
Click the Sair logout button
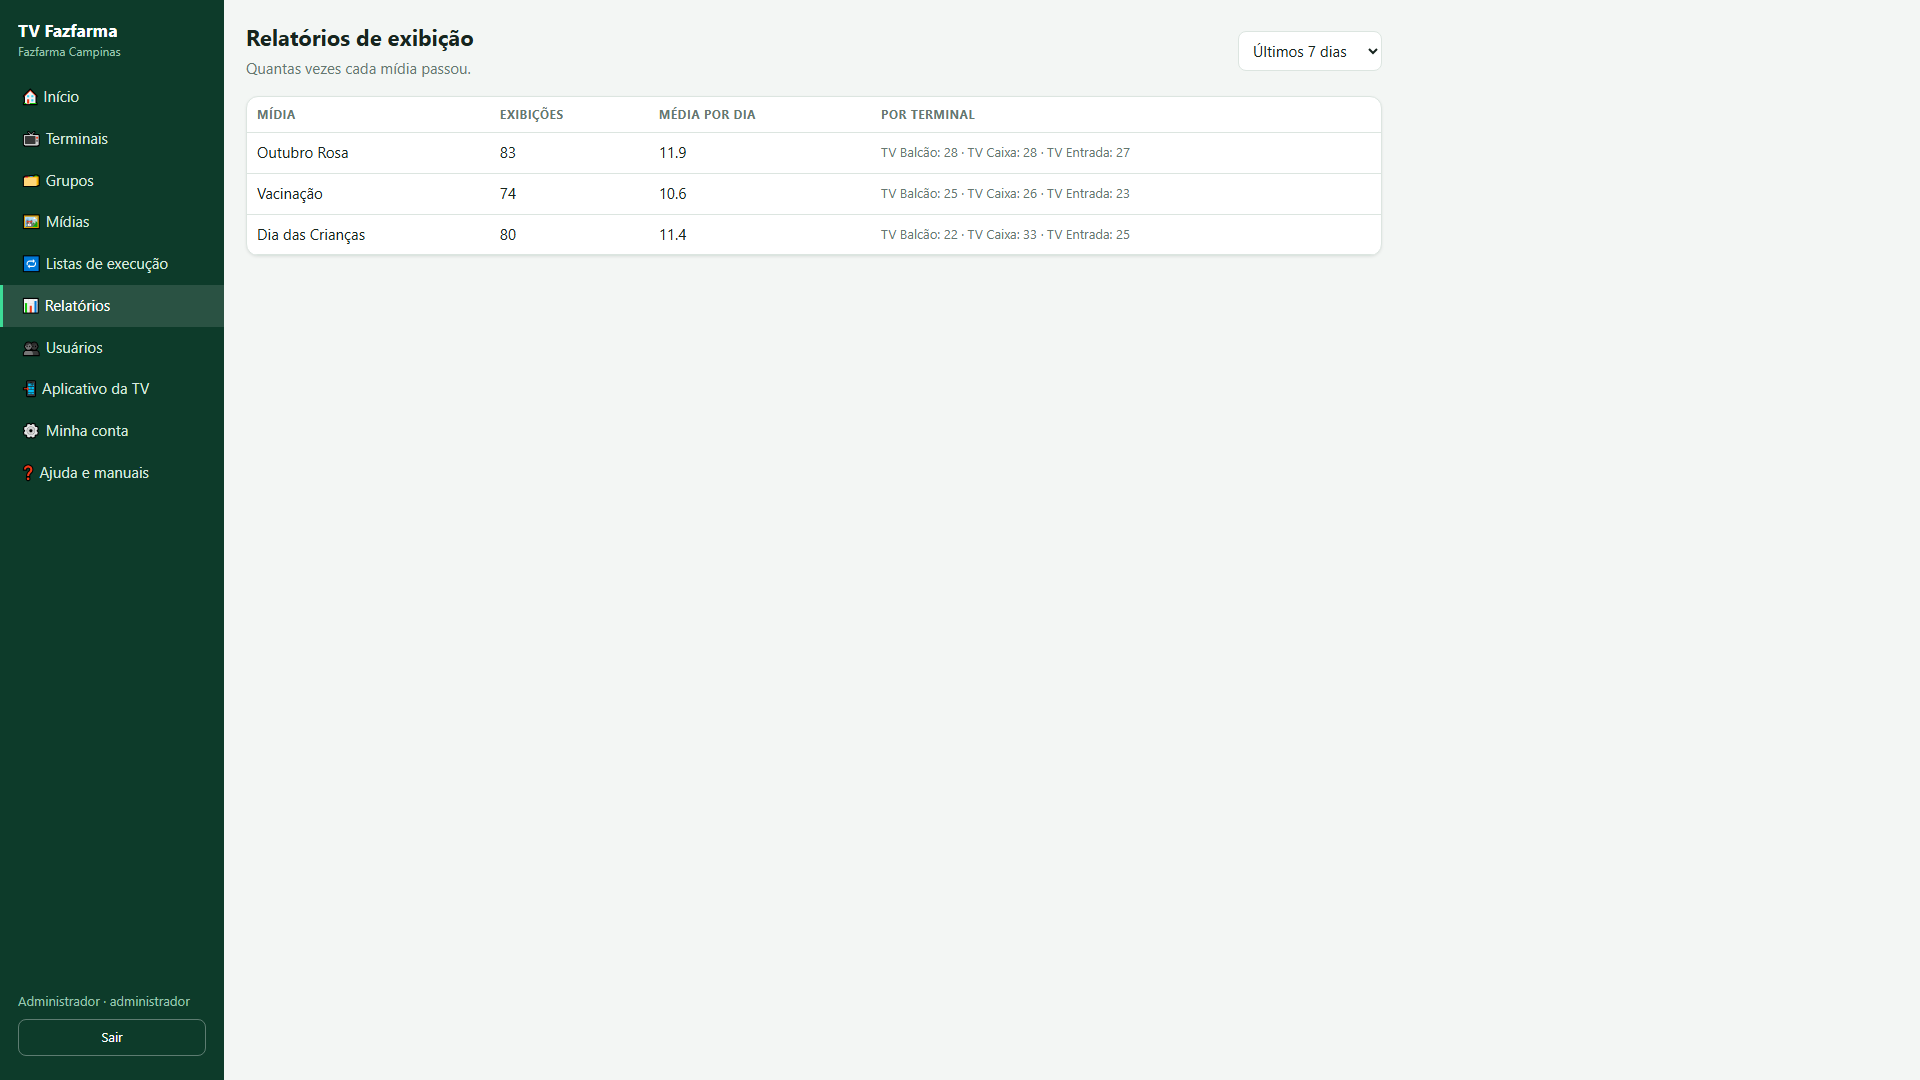pyautogui.click(x=112, y=1037)
